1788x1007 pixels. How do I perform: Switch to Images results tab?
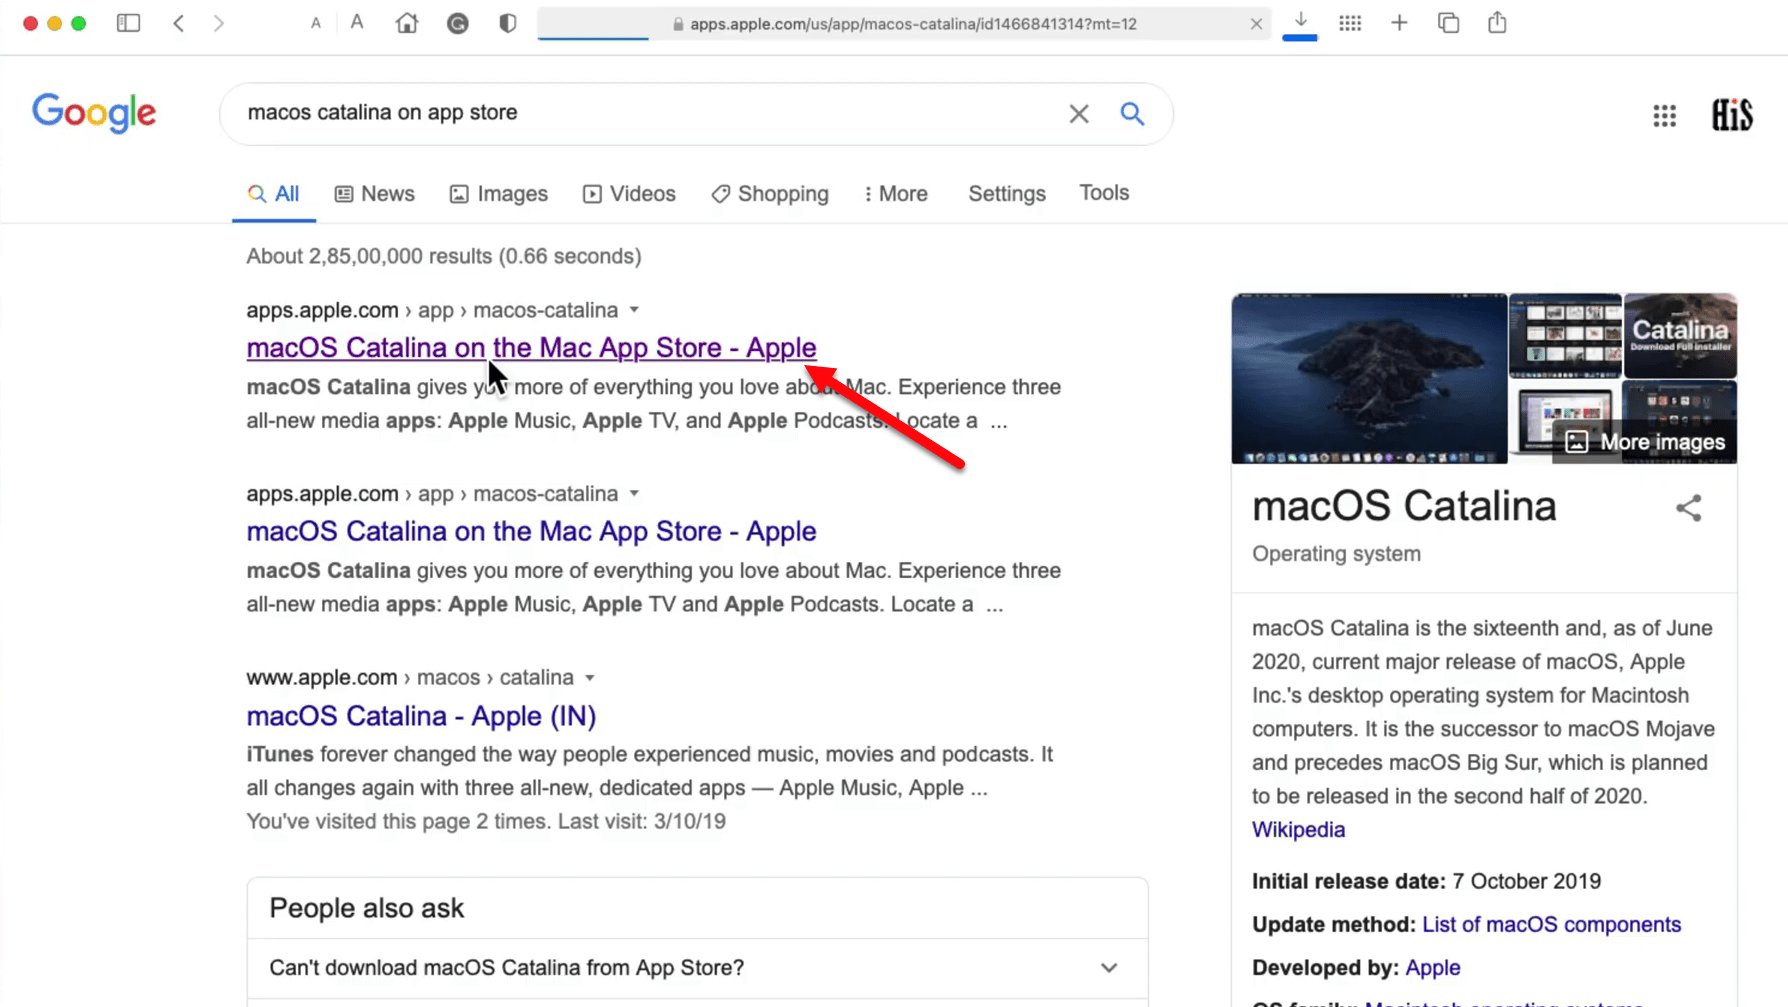coord(499,194)
